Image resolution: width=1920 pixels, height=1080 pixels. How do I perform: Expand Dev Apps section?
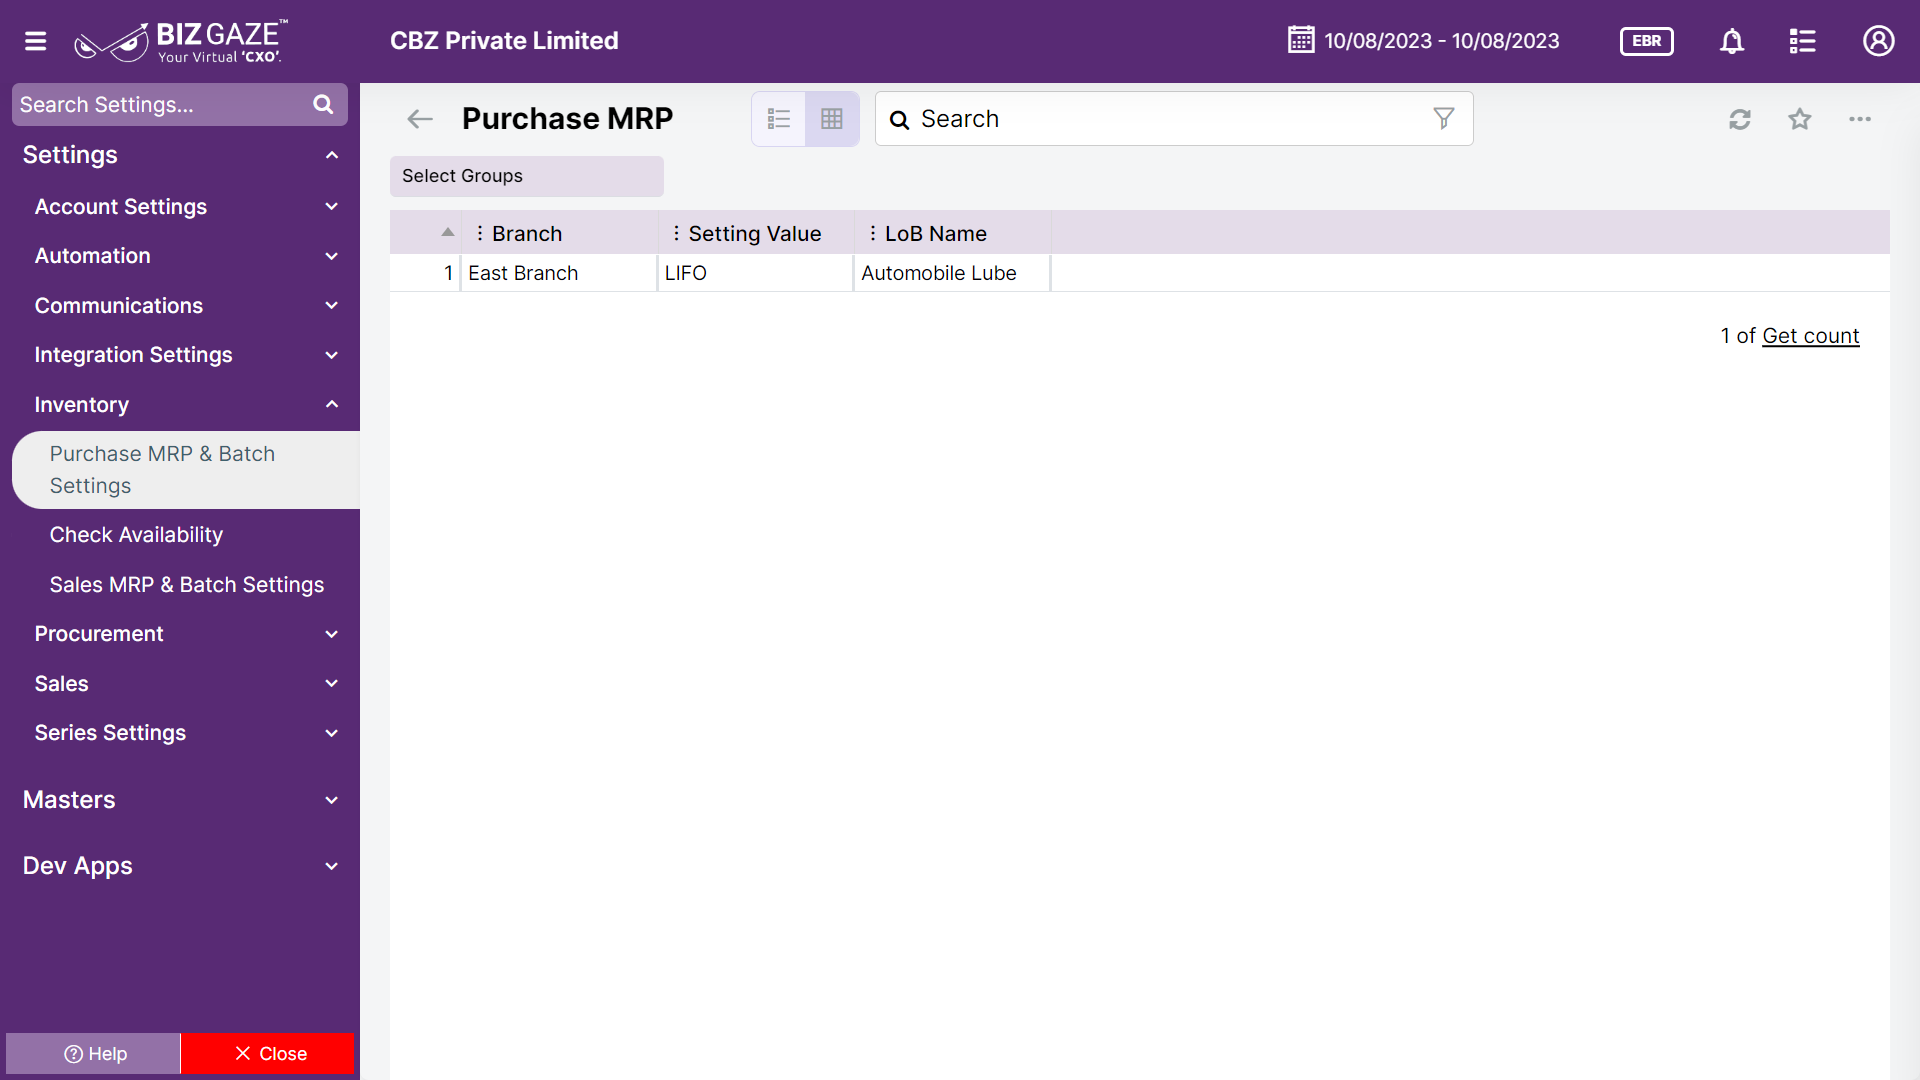click(x=332, y=866)
